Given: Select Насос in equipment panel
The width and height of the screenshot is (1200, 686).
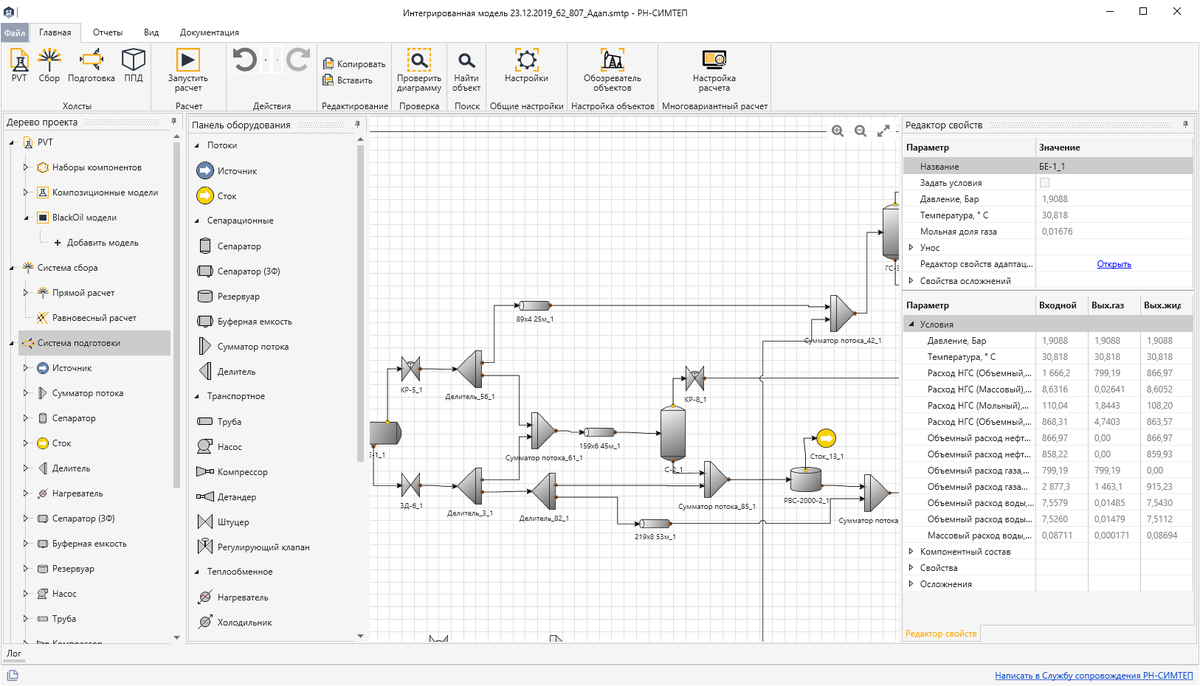Looking at the screenshot, I should tap(219, 447).
